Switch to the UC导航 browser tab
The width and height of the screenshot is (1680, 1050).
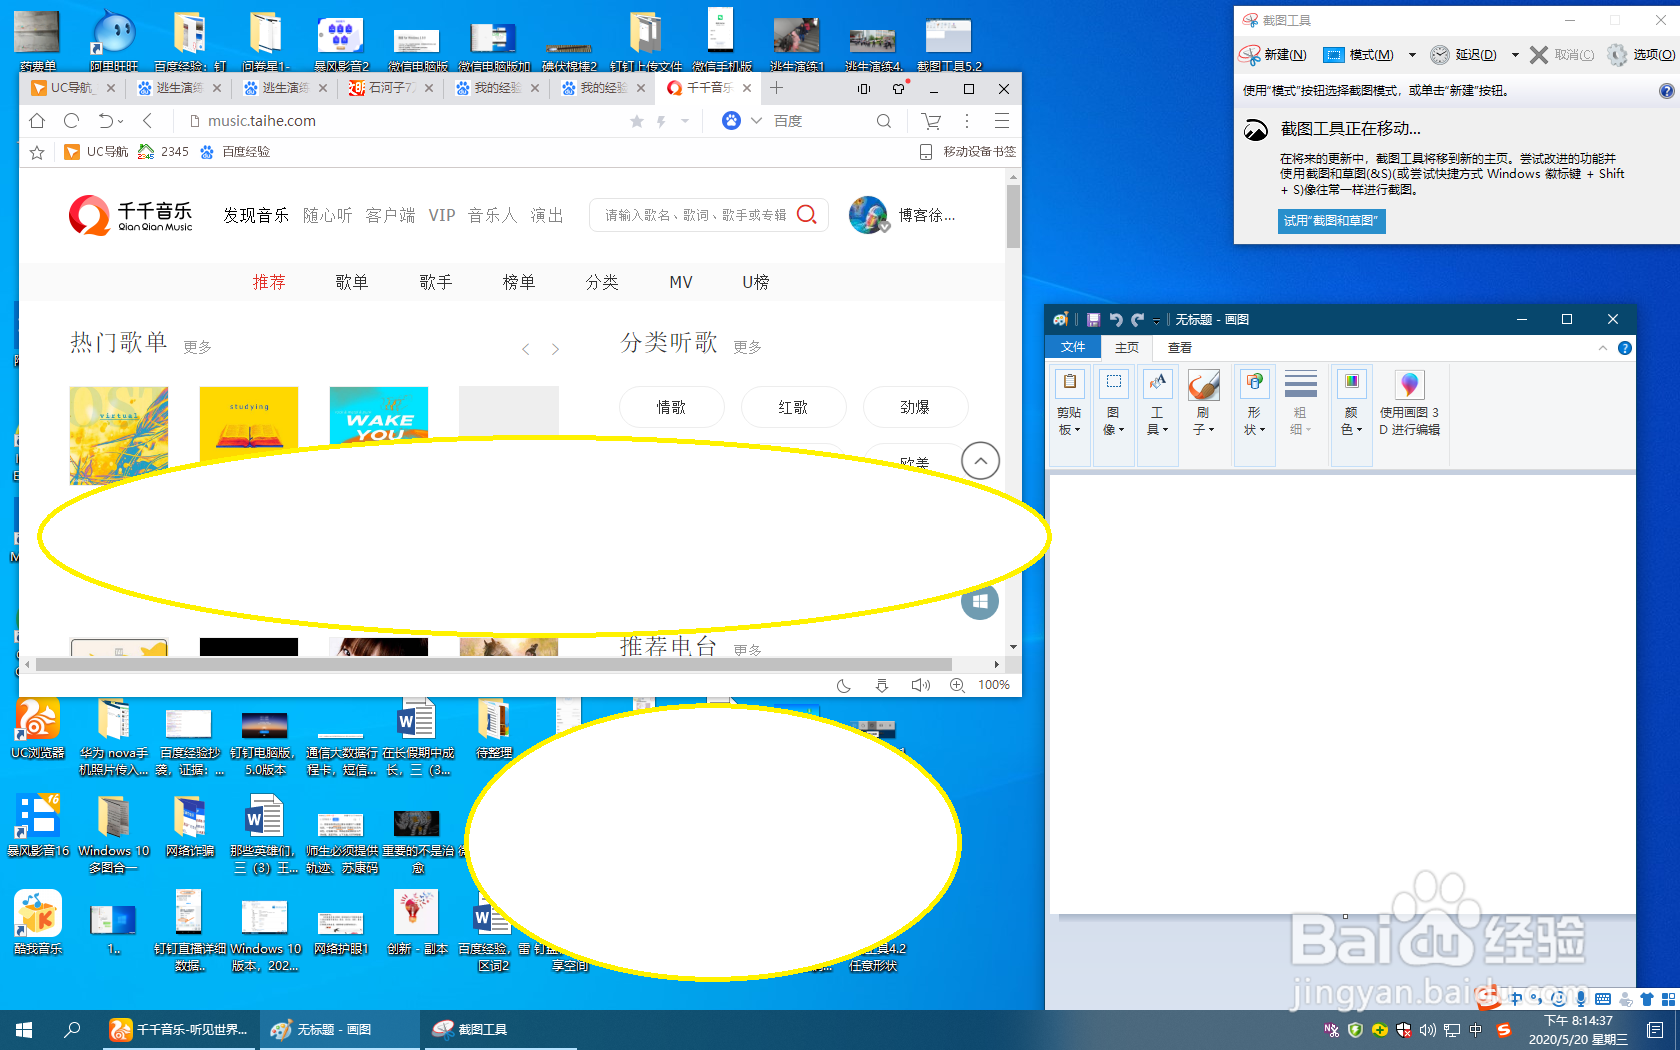tap(73, 88)
